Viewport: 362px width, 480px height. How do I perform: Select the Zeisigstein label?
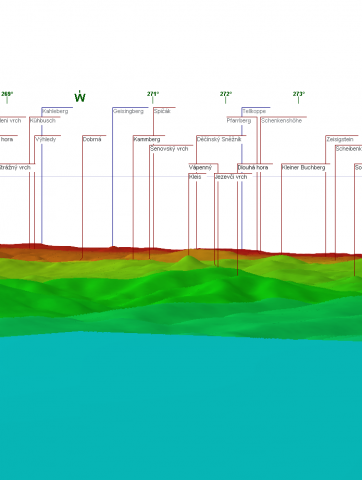[340, 139]
